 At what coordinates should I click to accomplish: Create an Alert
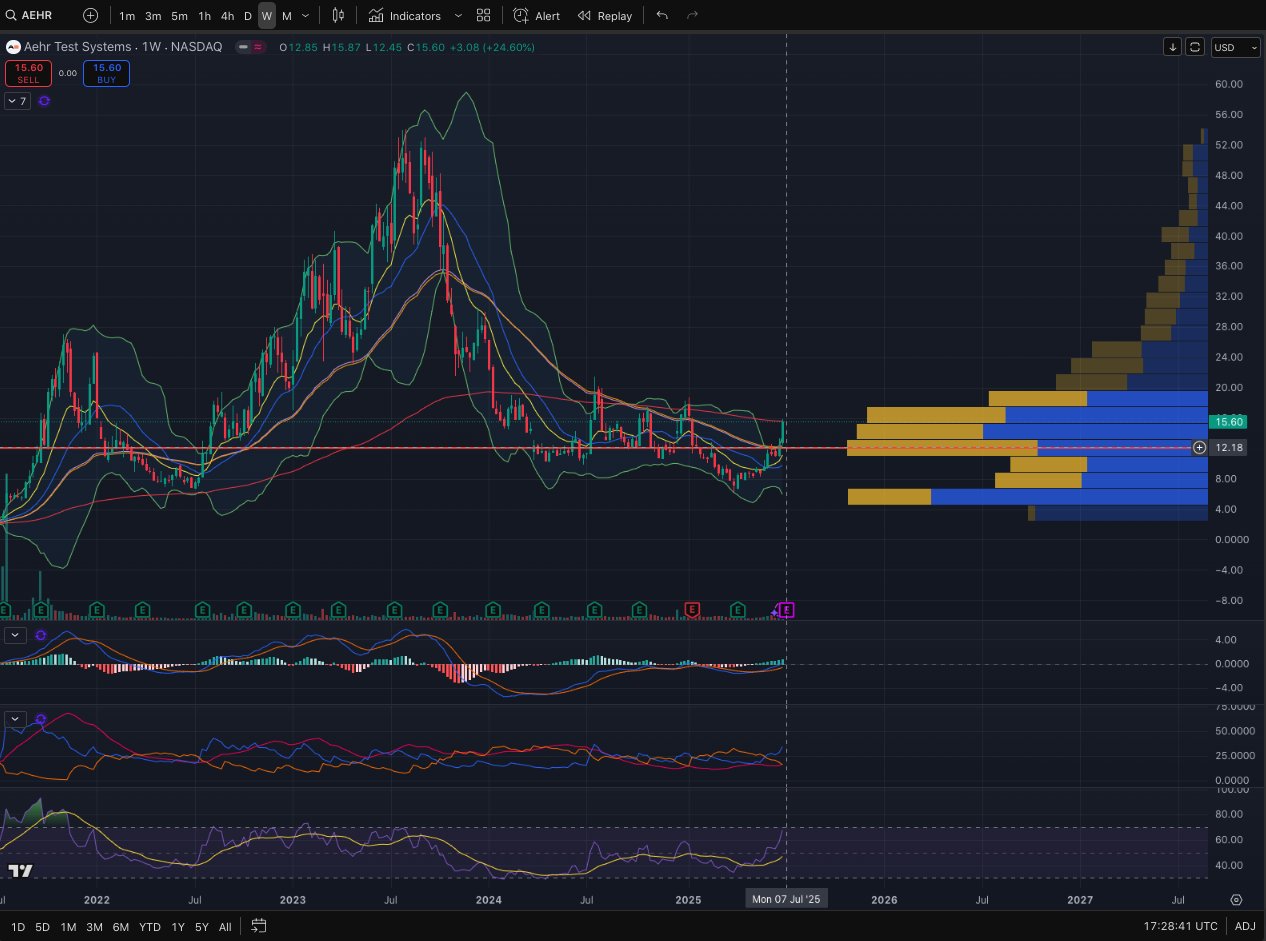click(537, 16)
